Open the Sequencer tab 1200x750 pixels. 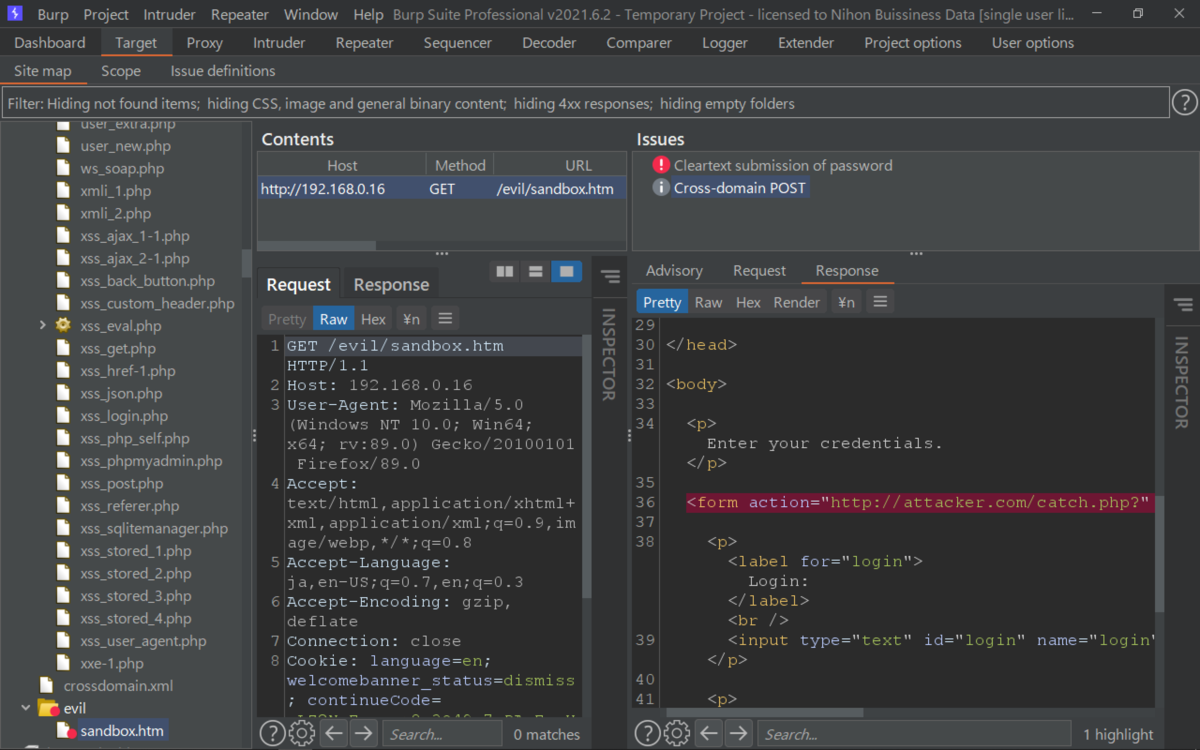click(458, 43)
